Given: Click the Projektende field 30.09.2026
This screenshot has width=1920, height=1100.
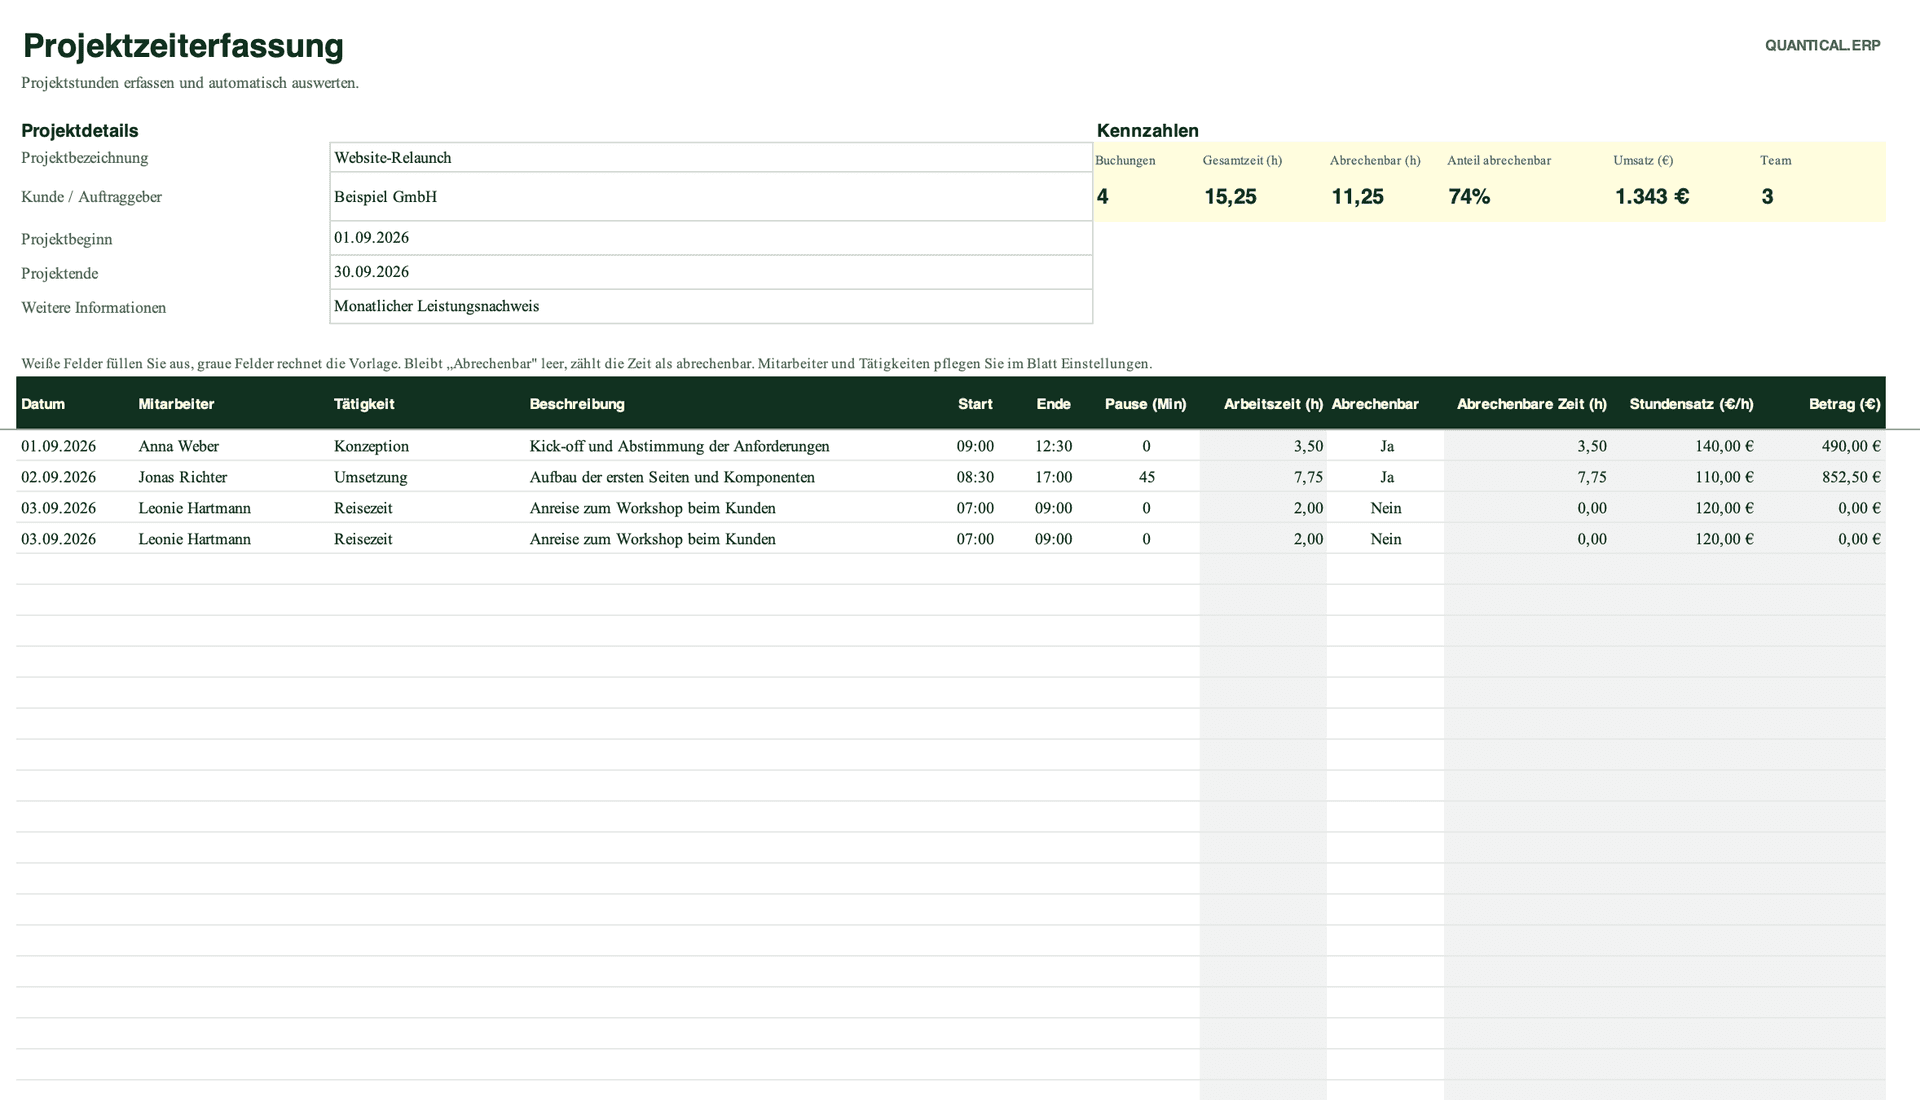Looking at the screenshot, I should coord(711,272).
